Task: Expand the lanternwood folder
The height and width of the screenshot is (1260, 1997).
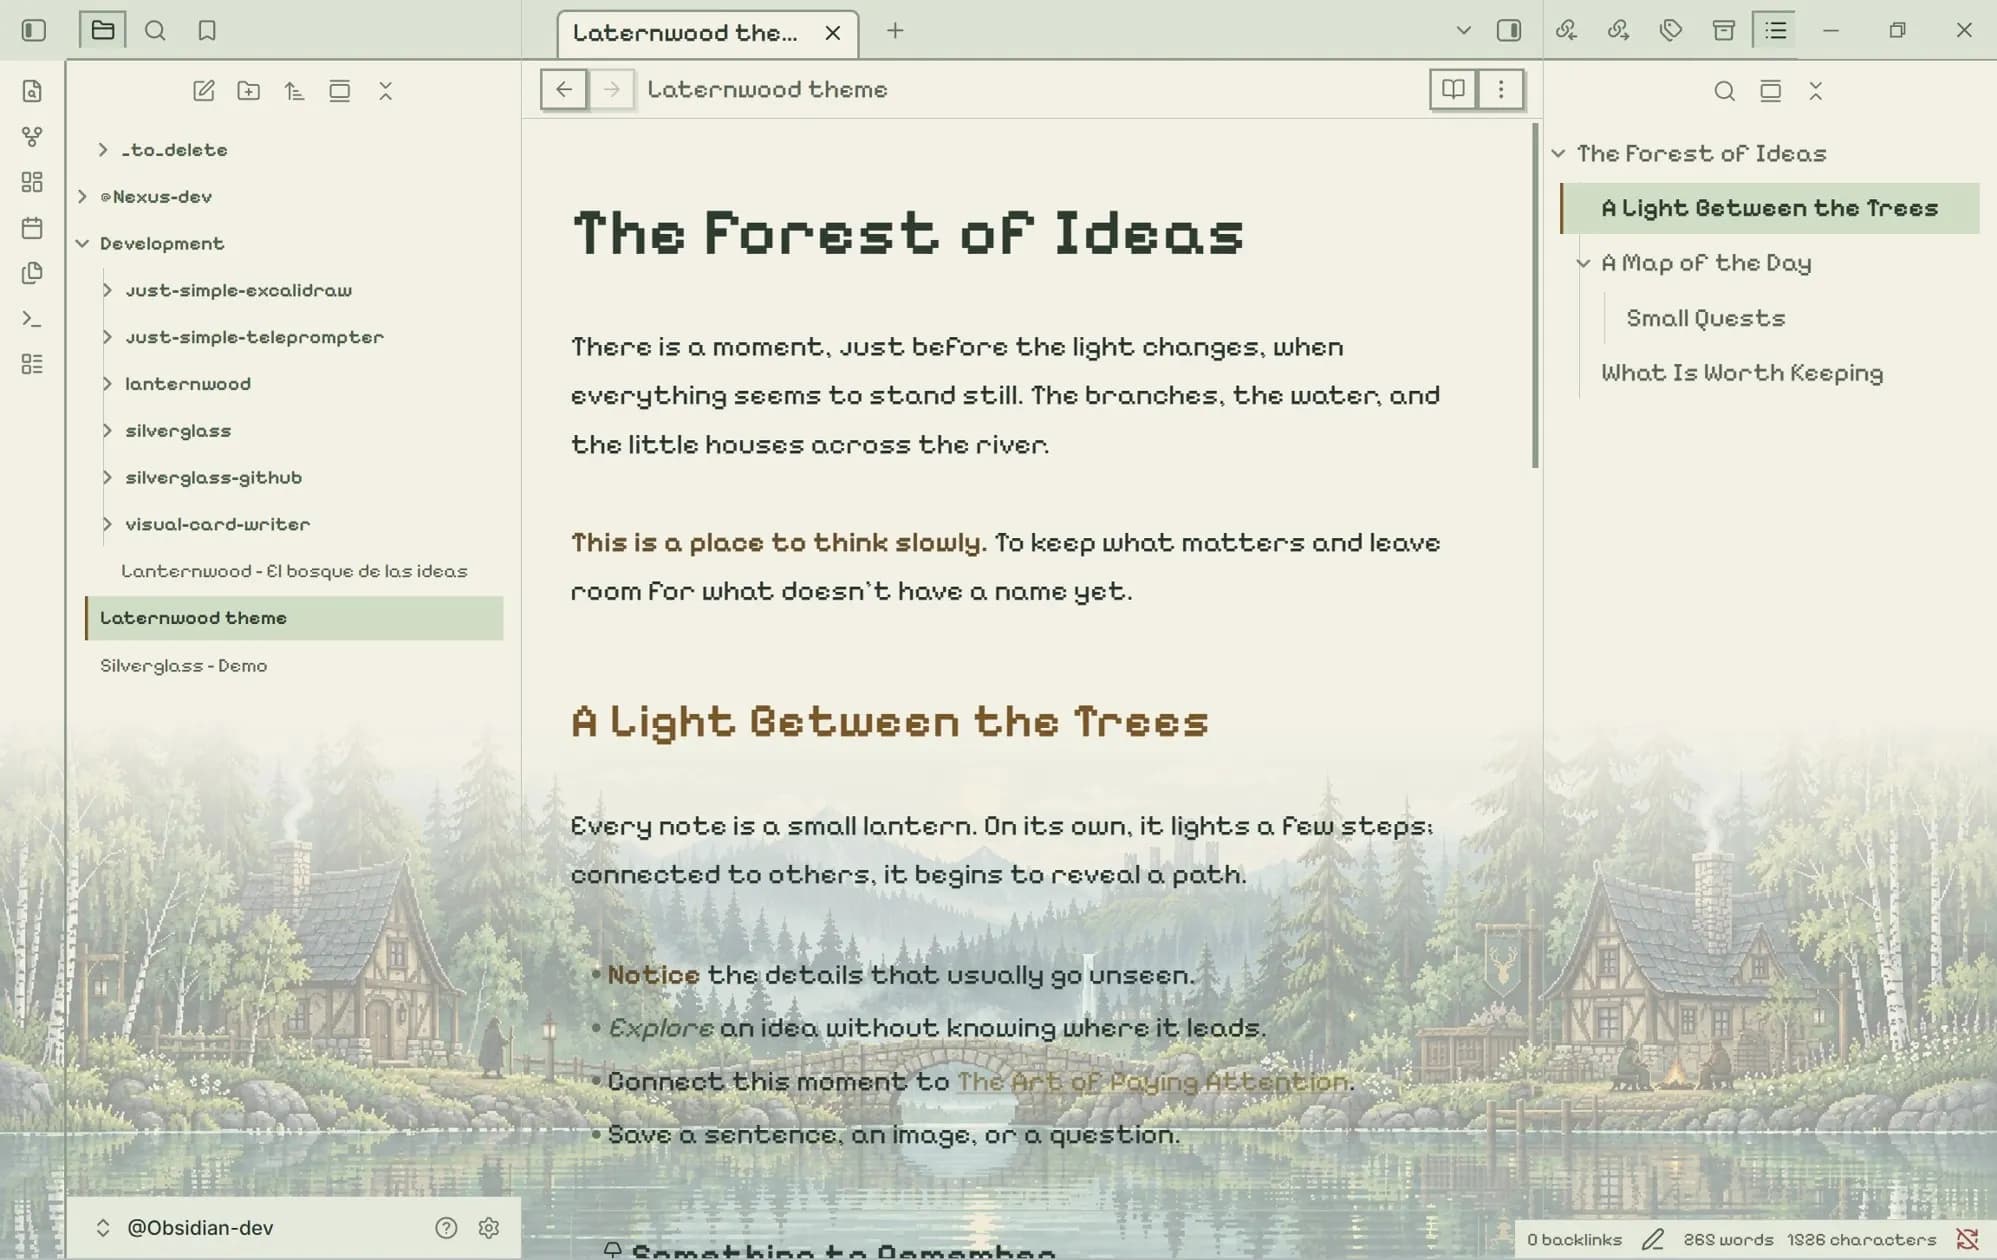Action: (x=107, y=384)
